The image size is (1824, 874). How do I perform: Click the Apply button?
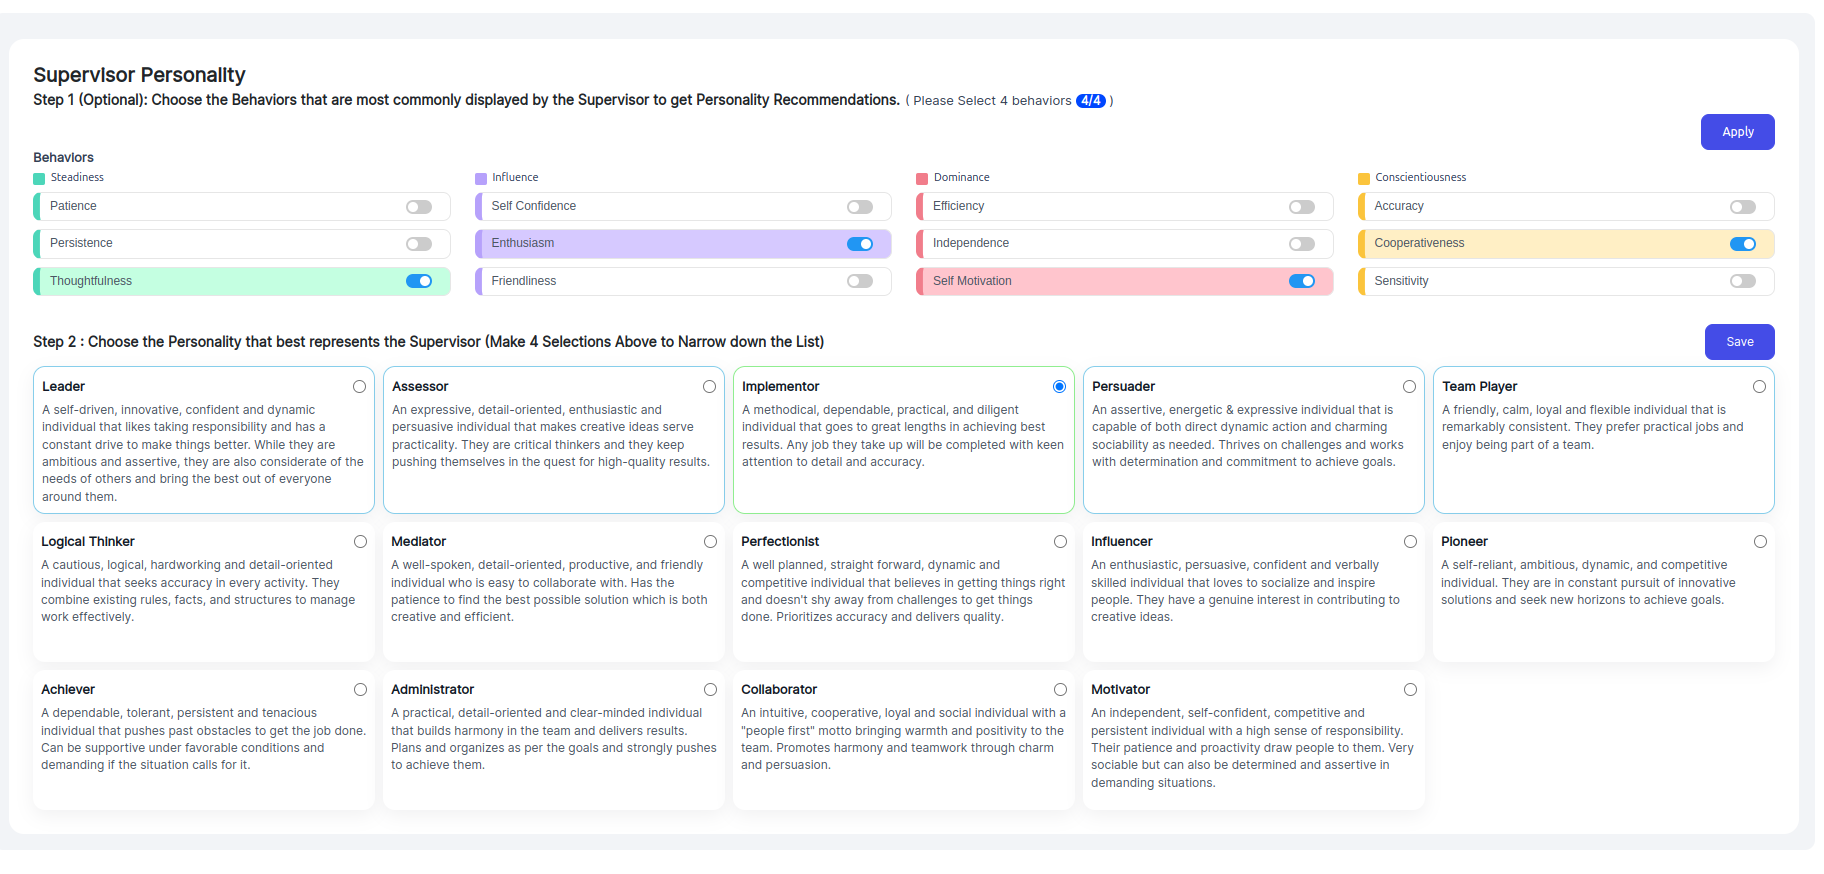1737,132
